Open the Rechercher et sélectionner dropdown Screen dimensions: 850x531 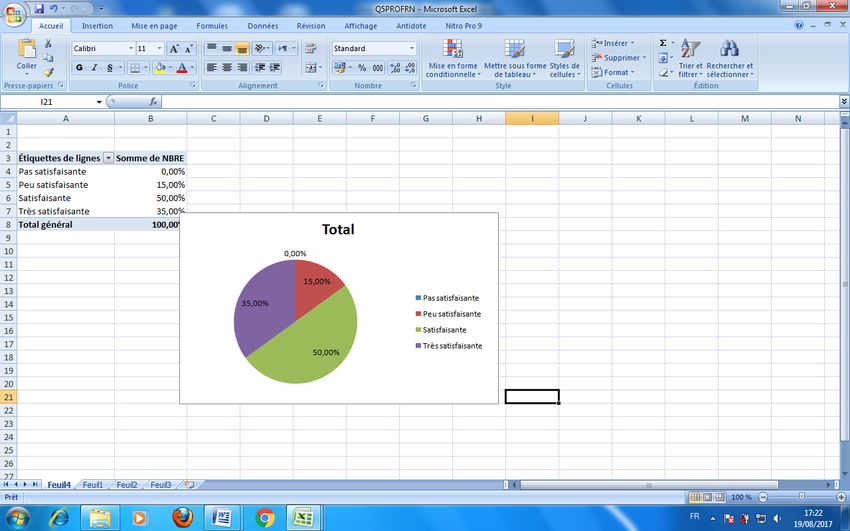click(x=730, y=58)
